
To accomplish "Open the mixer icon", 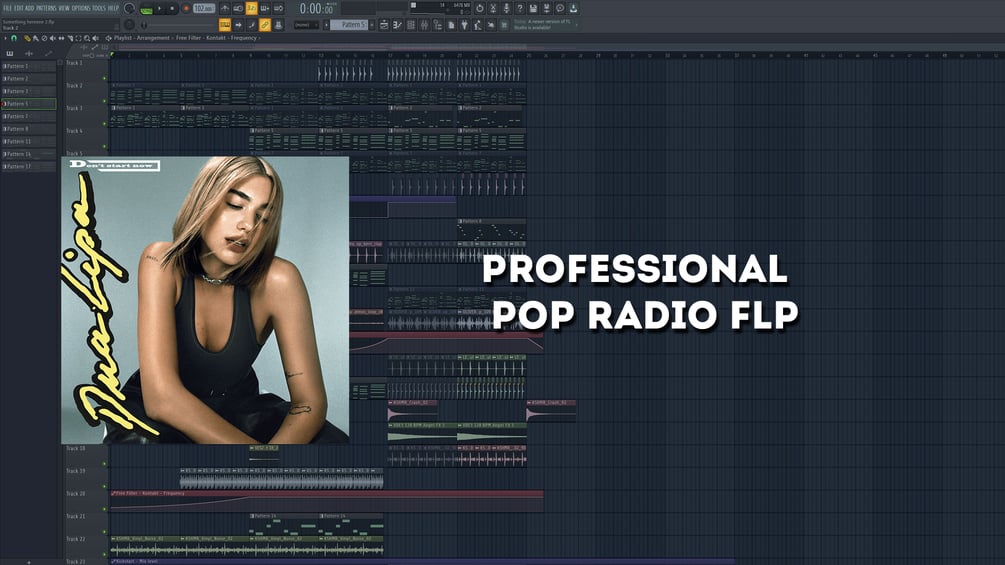I will tap(424, 25).
